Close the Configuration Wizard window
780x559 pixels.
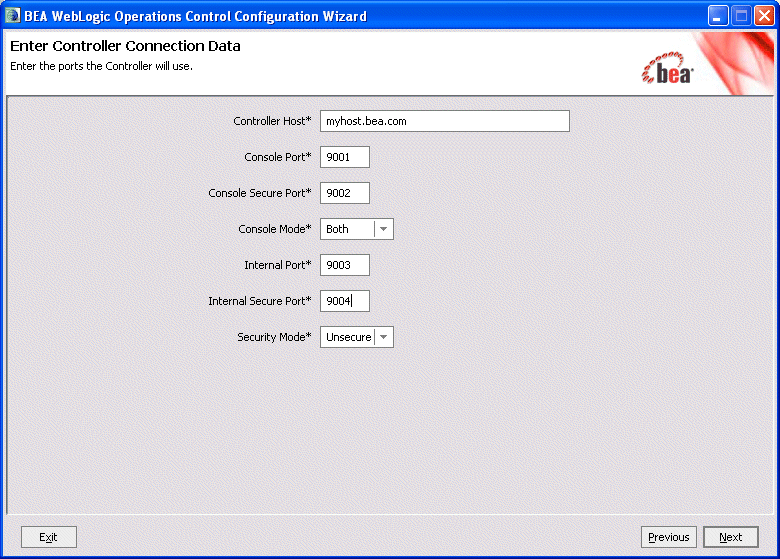coord(764,16)
